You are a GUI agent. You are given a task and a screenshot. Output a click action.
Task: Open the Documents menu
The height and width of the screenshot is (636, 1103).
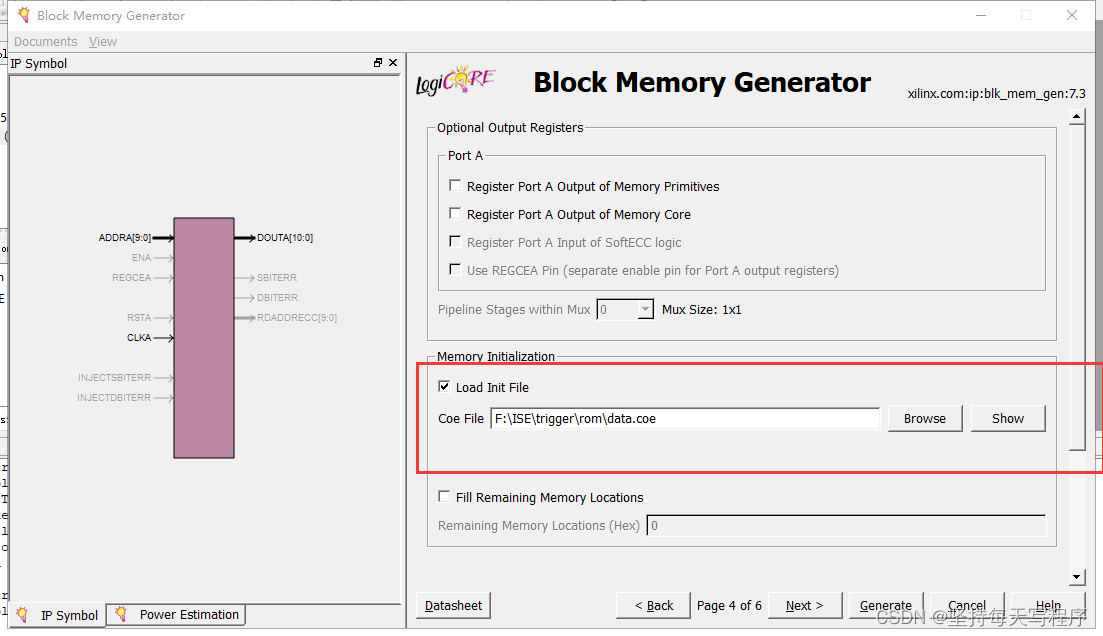click(x=45, y=41)
